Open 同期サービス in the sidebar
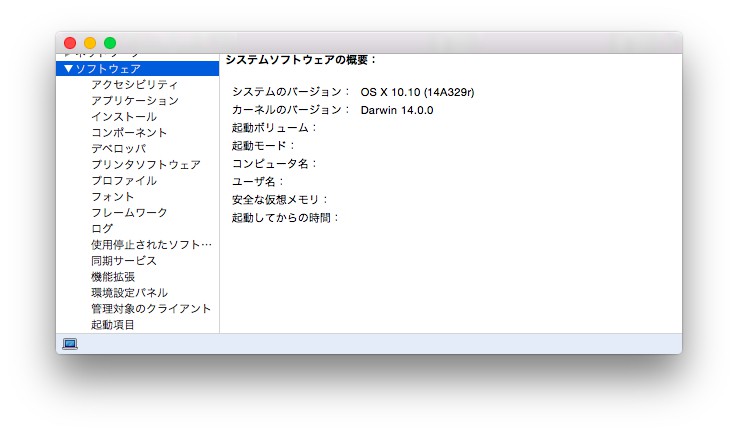 (124, 261)
